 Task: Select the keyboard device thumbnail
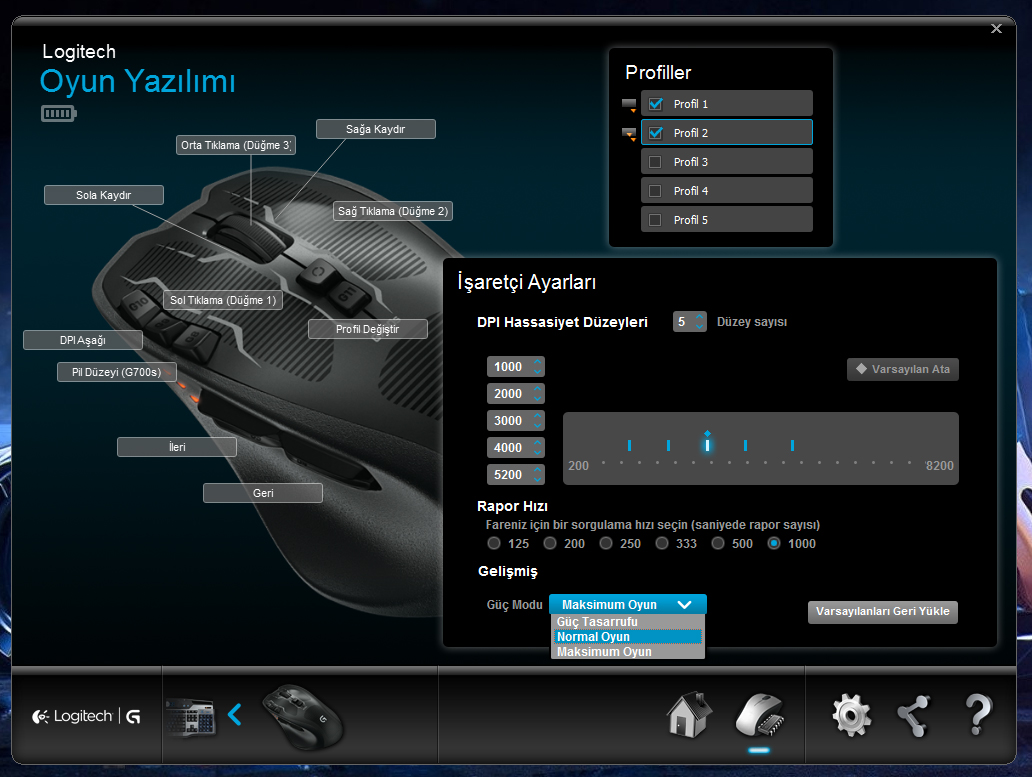click(190, 716)
